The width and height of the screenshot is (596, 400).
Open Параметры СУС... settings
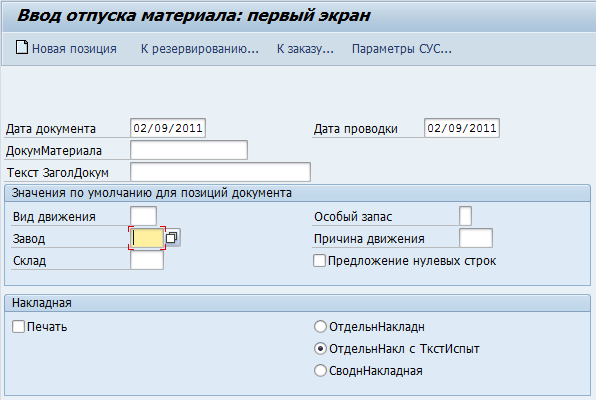tap(401, 49)
